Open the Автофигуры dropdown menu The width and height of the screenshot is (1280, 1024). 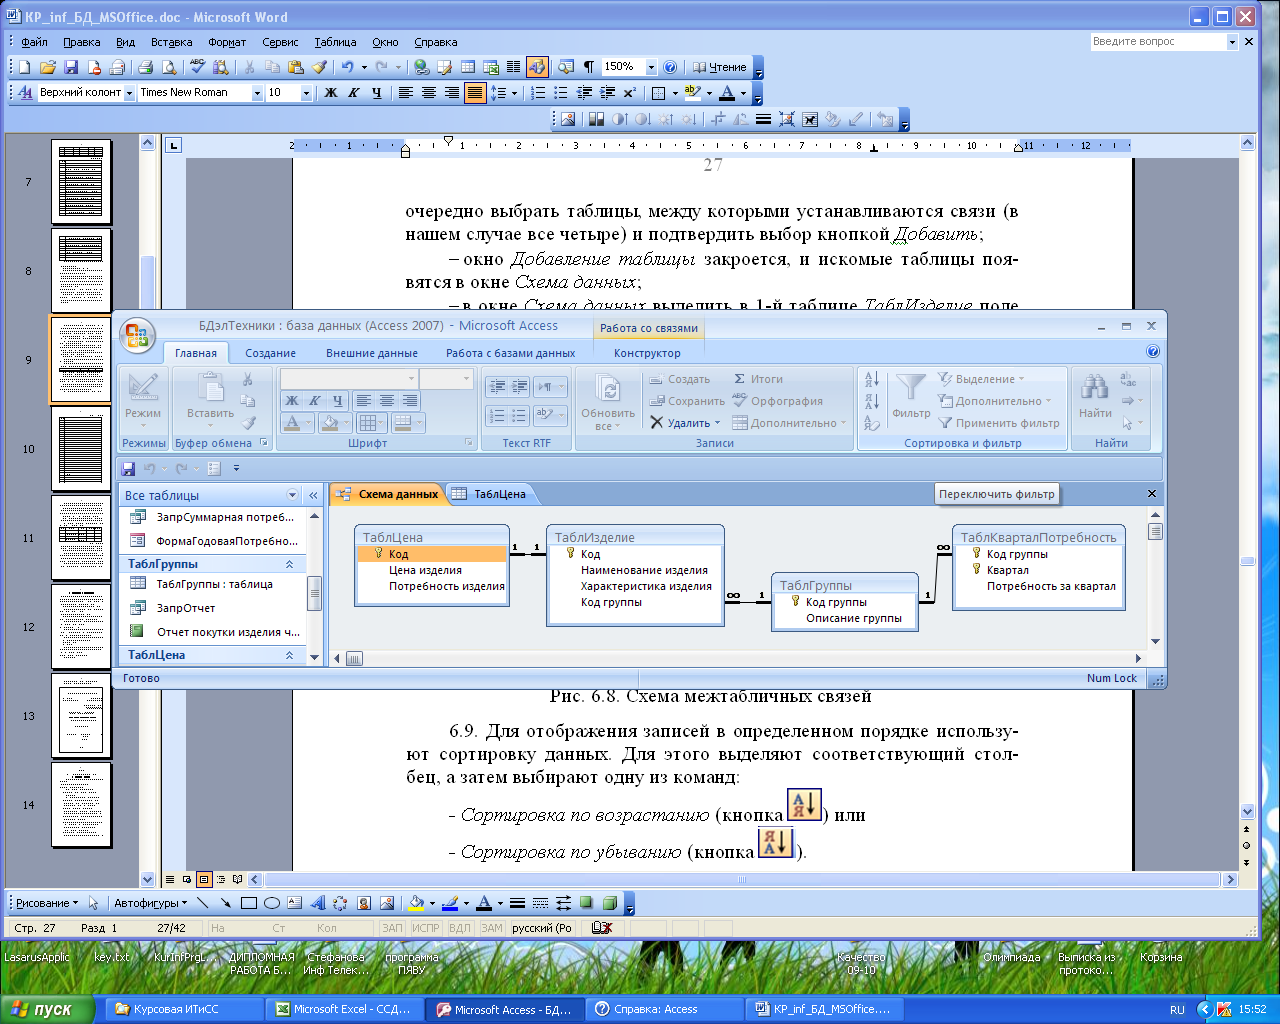150,903
